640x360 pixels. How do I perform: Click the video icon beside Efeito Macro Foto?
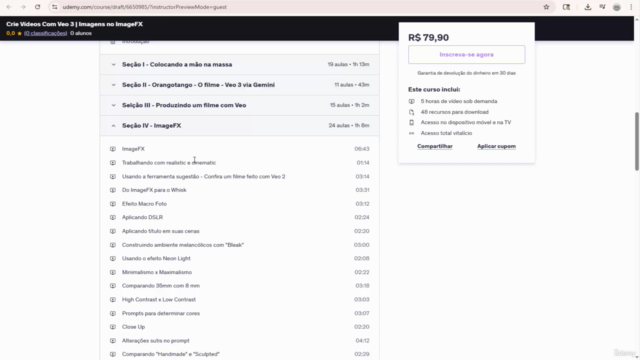coord(113,204)
